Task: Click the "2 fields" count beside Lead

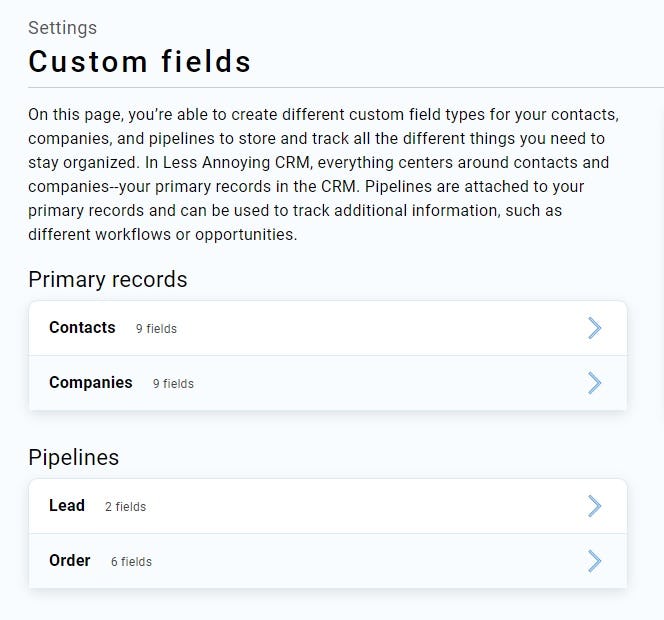Action: pyautogui.click(x=125, y=507)
